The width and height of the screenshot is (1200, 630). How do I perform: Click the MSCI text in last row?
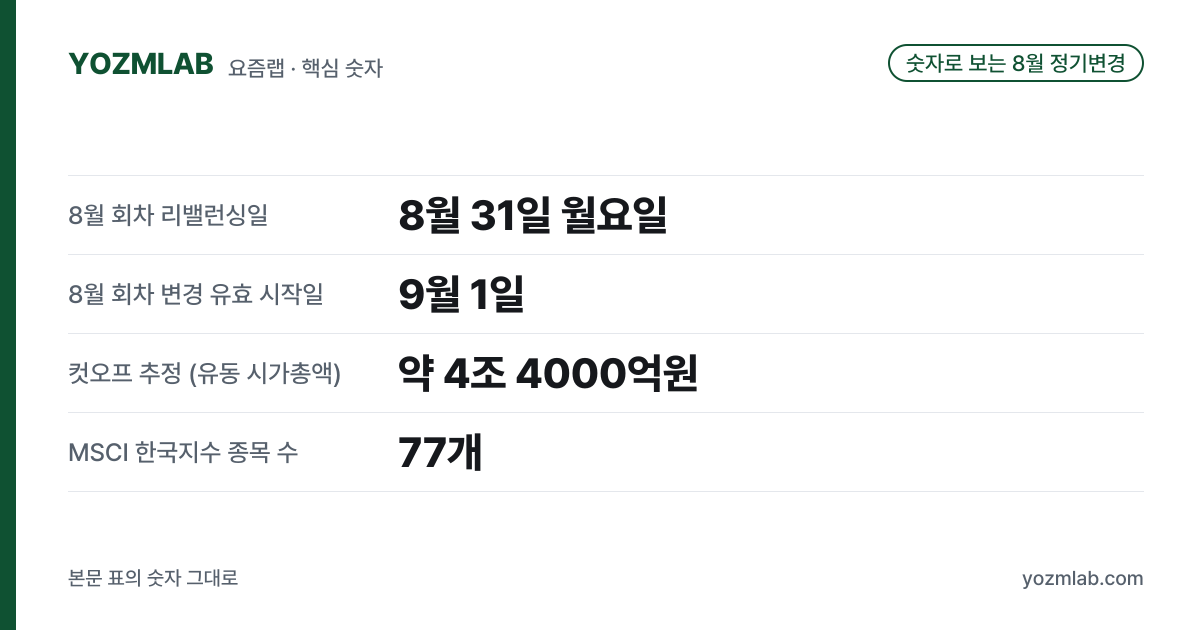[x=98, y=452]
